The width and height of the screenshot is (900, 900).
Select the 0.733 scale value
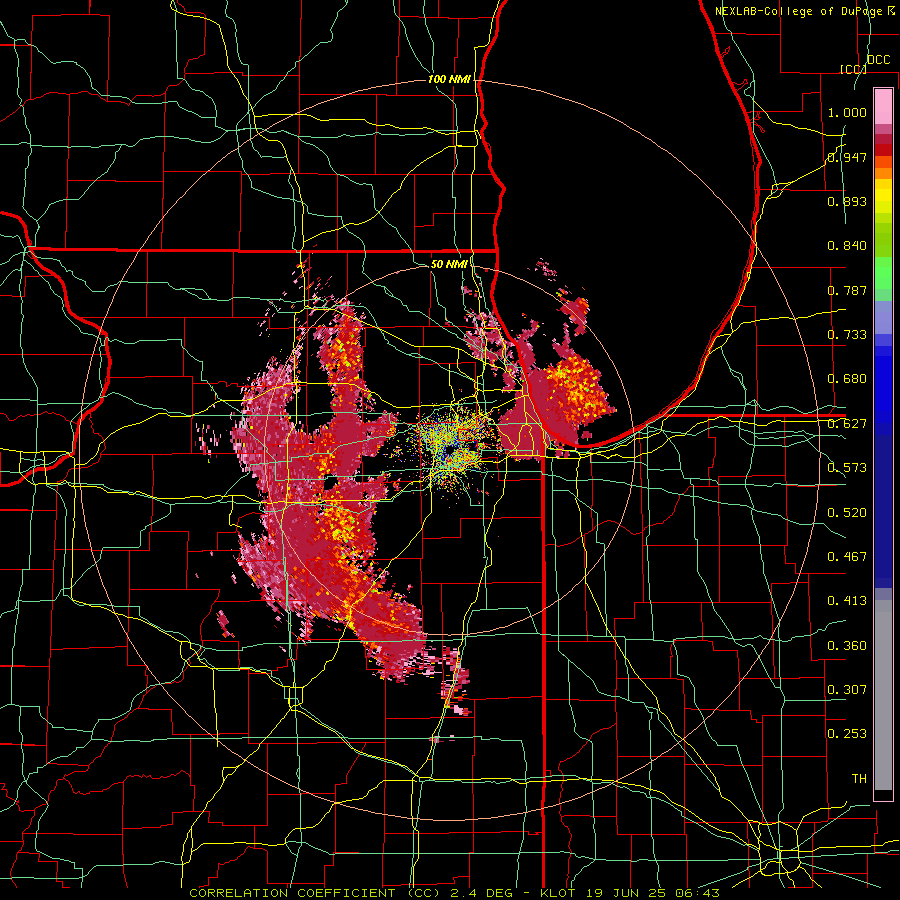(847, 335)
